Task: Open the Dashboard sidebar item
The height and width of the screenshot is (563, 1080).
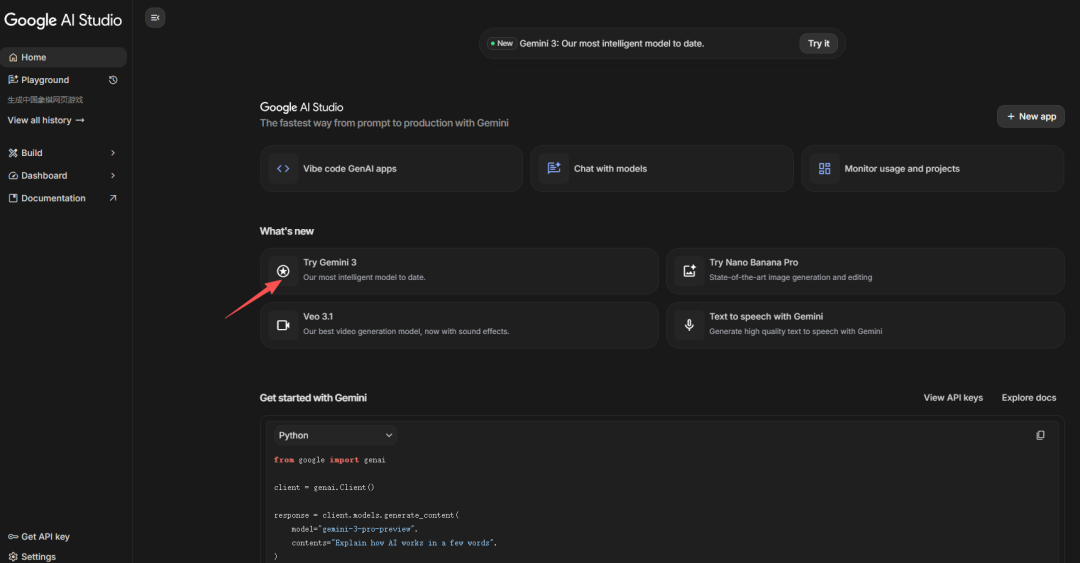Action: tap(63, 176)
